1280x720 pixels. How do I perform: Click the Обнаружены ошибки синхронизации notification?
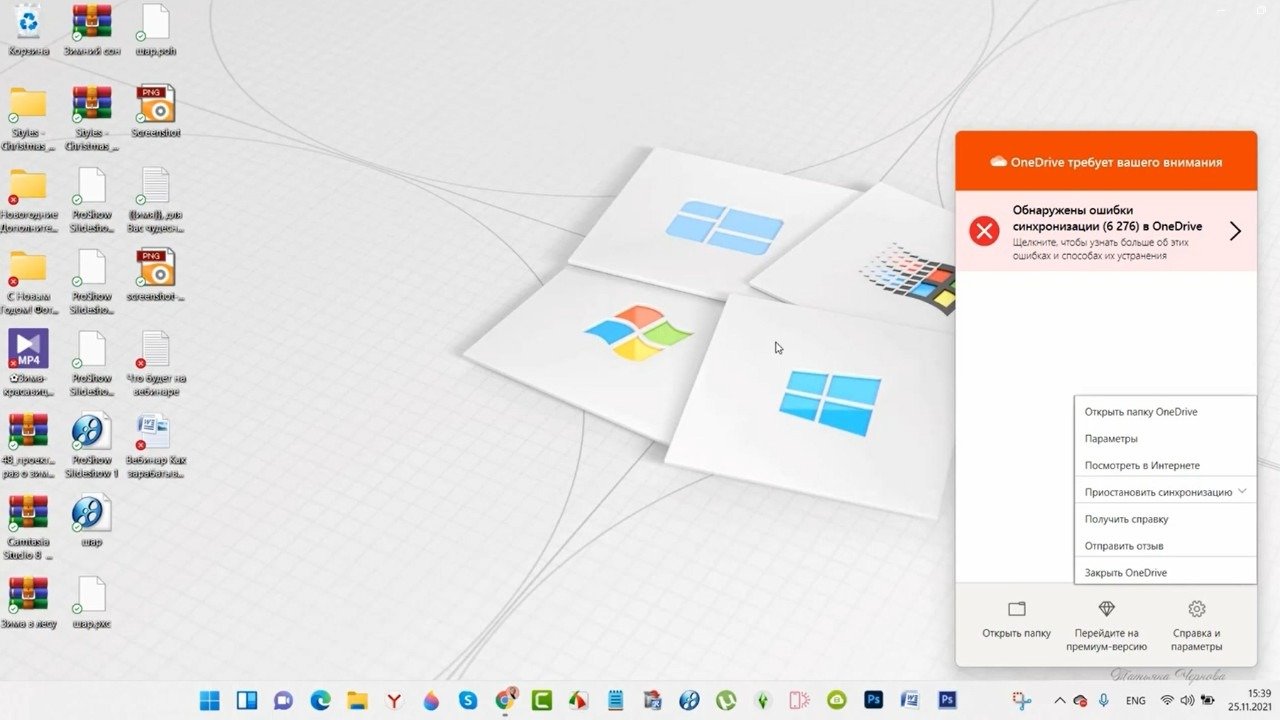(x=1106, y=231)
